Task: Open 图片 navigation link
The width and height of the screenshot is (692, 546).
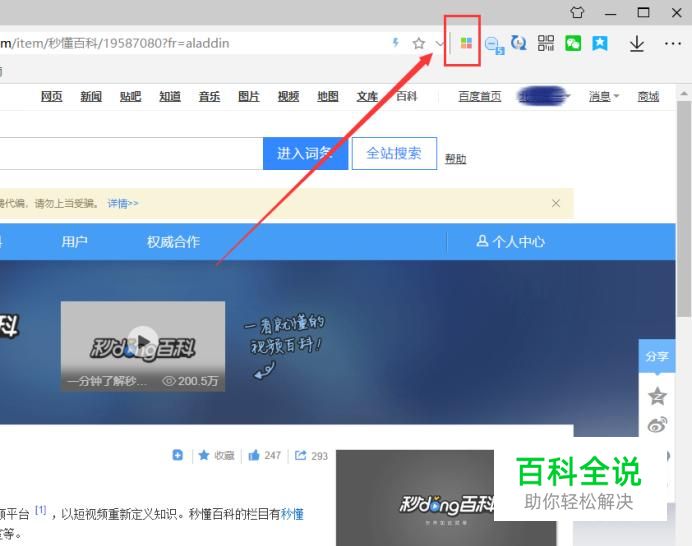Action: tap(249, 96)
